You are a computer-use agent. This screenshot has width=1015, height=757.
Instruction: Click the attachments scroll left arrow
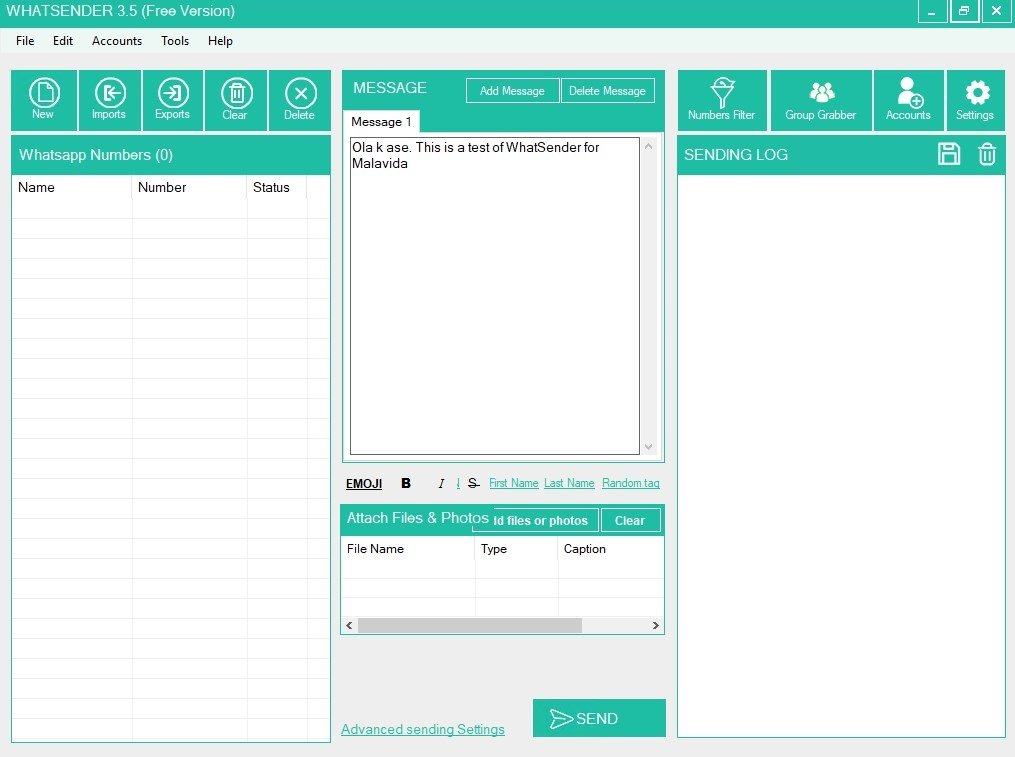click(x=350, y=626)
